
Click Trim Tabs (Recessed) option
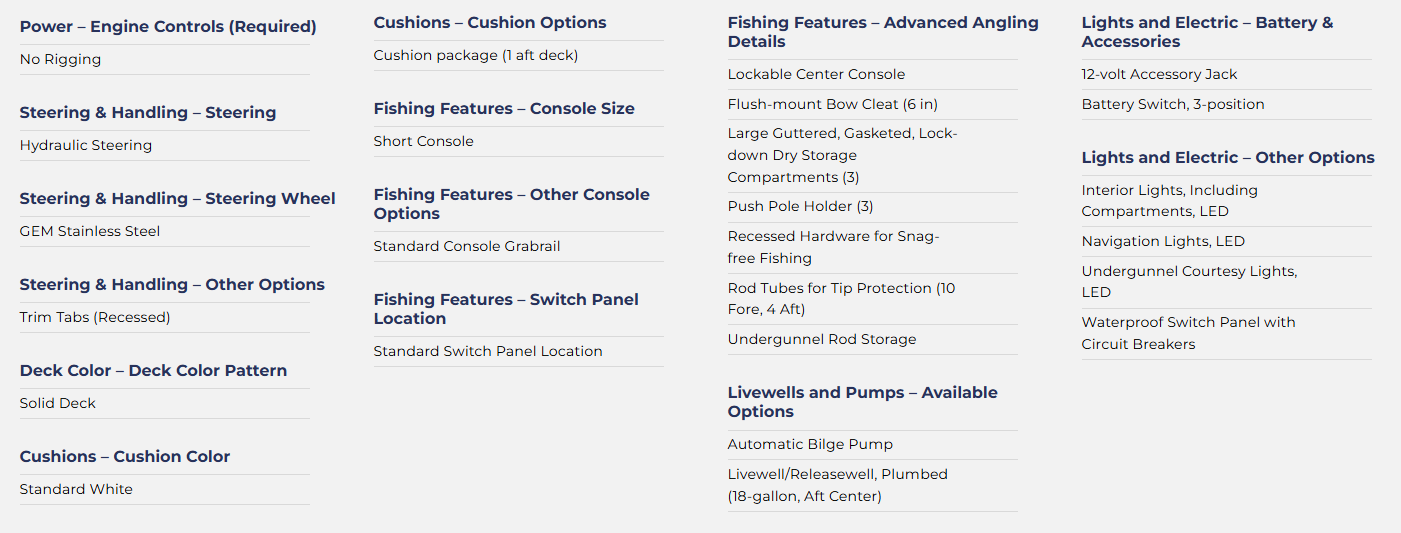coord(95,317)
